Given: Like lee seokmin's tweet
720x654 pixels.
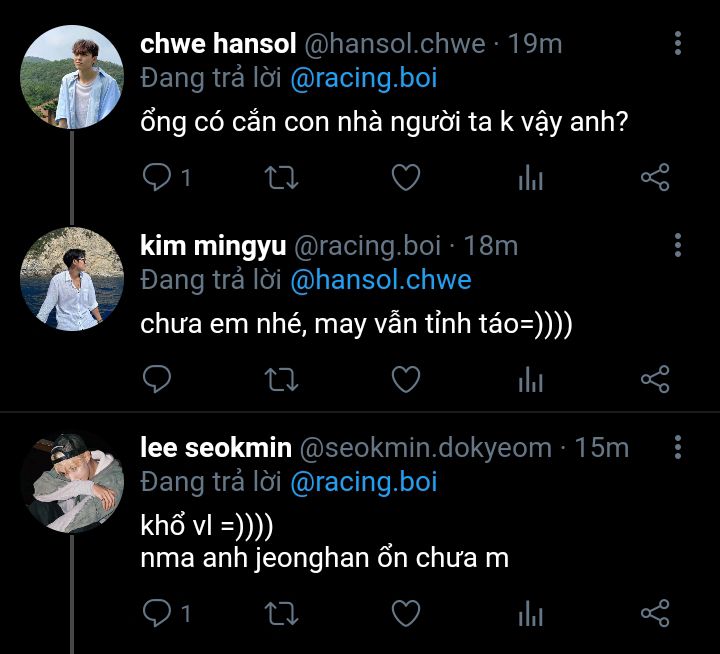Looking at the screenshot, I should coord(404,611).
